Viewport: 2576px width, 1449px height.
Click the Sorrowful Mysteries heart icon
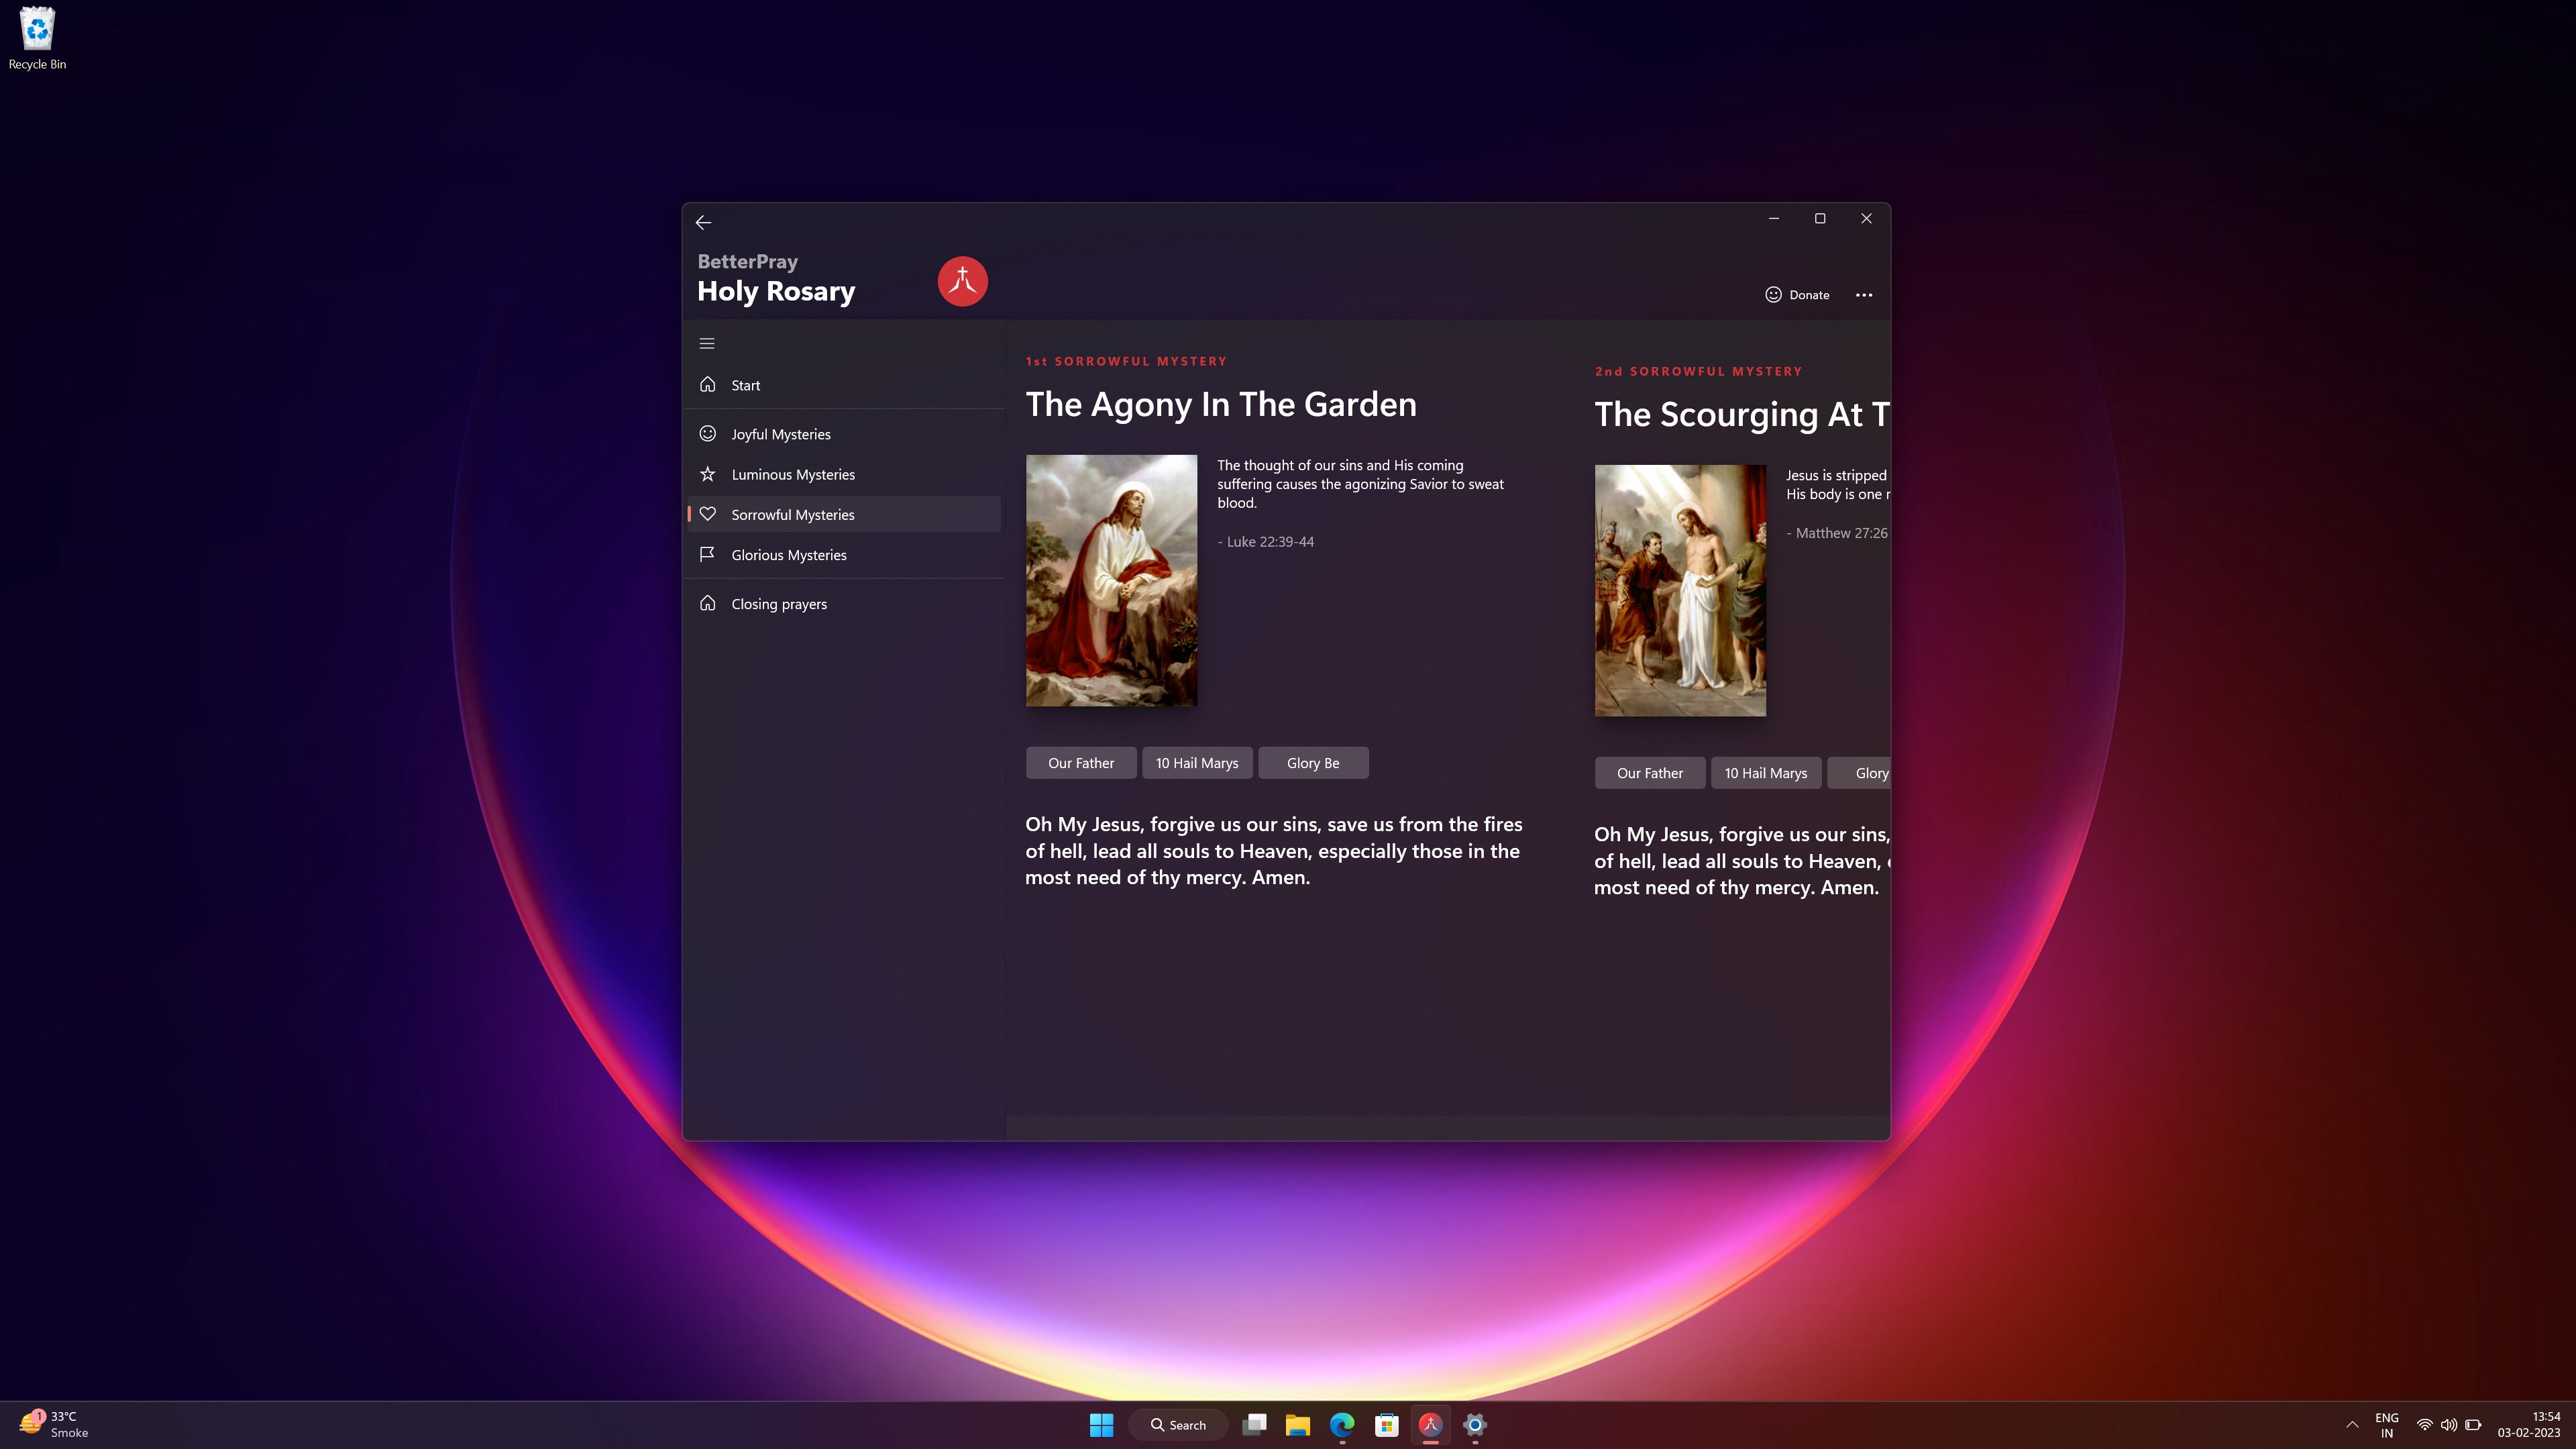708,514
